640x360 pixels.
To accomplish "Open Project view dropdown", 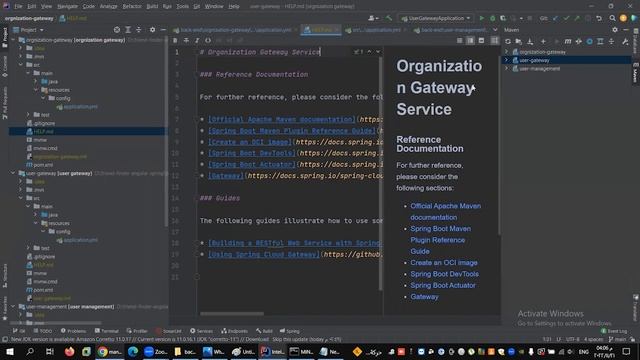I will click(x=29, y=30).
